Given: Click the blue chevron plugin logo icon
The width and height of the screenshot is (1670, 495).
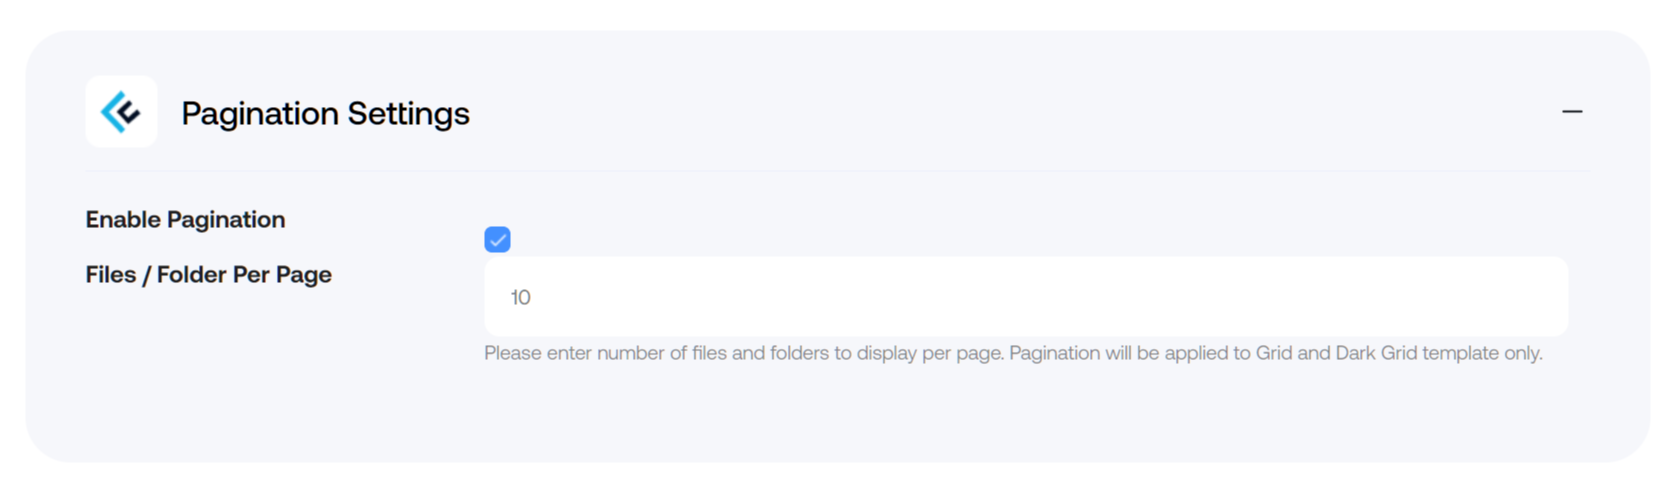Looking at the screenshot, I should tap(121, 112).
